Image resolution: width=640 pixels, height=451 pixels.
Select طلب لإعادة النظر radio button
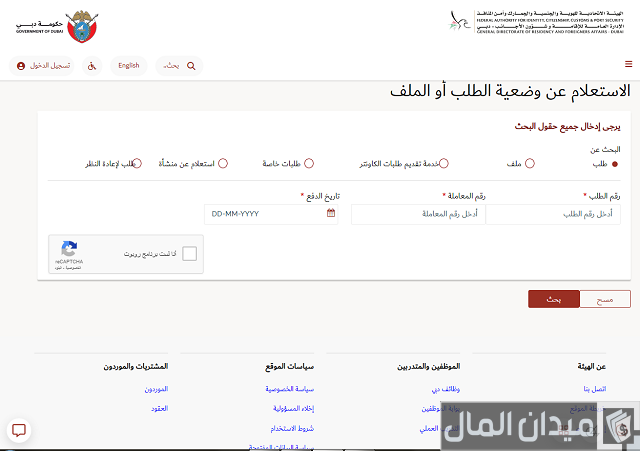point(137,164)
